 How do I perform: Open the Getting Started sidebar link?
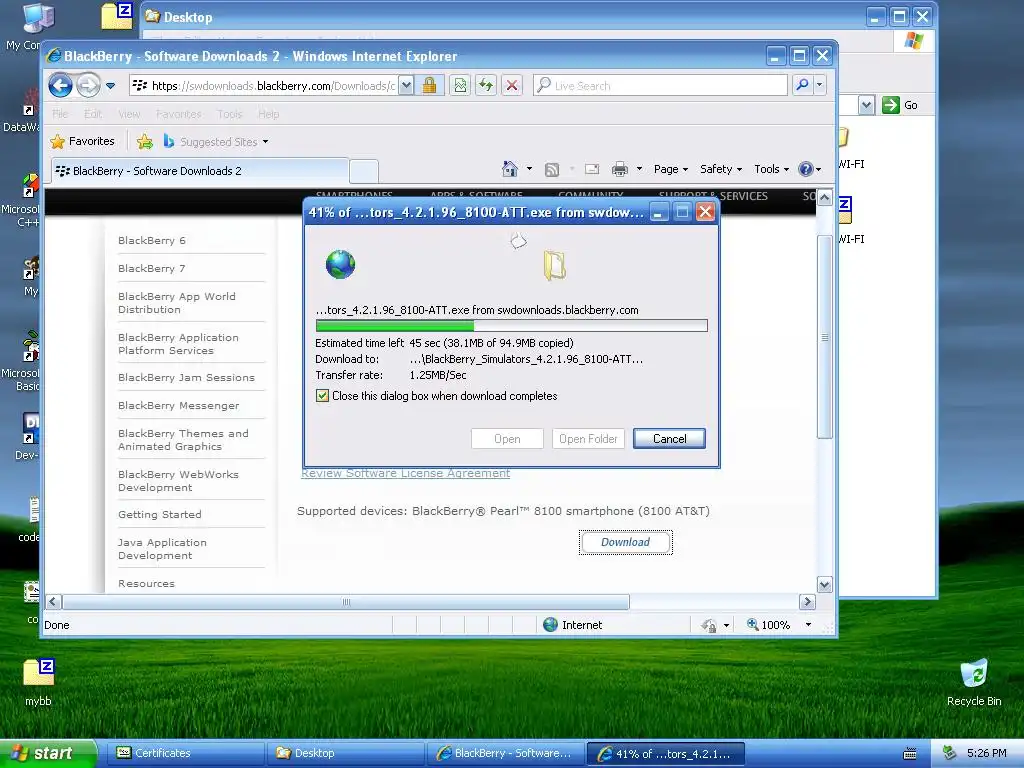tap(160, 515)
